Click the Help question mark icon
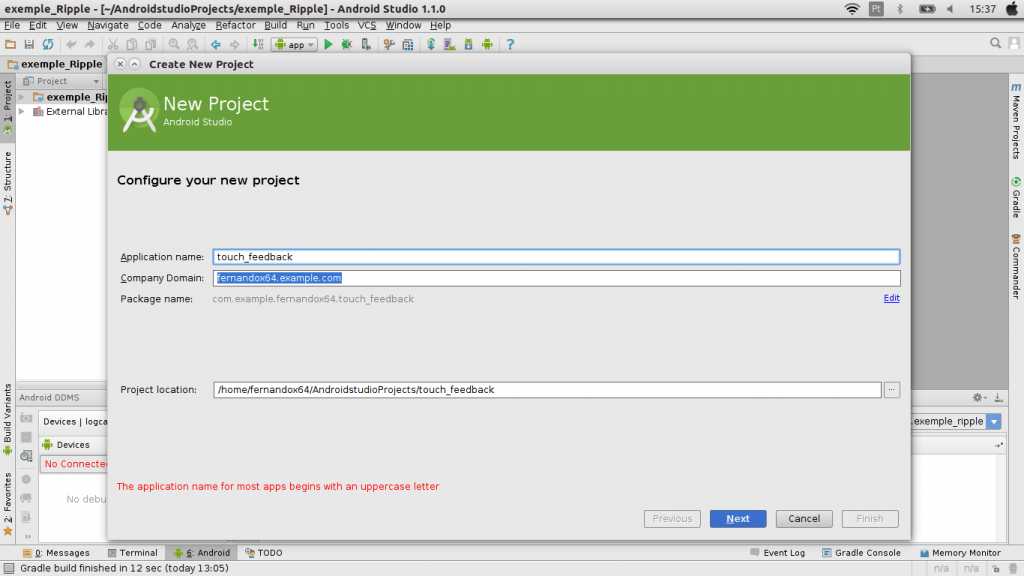Viewport: 1024px width, 576px height. (x=510, y=44)
